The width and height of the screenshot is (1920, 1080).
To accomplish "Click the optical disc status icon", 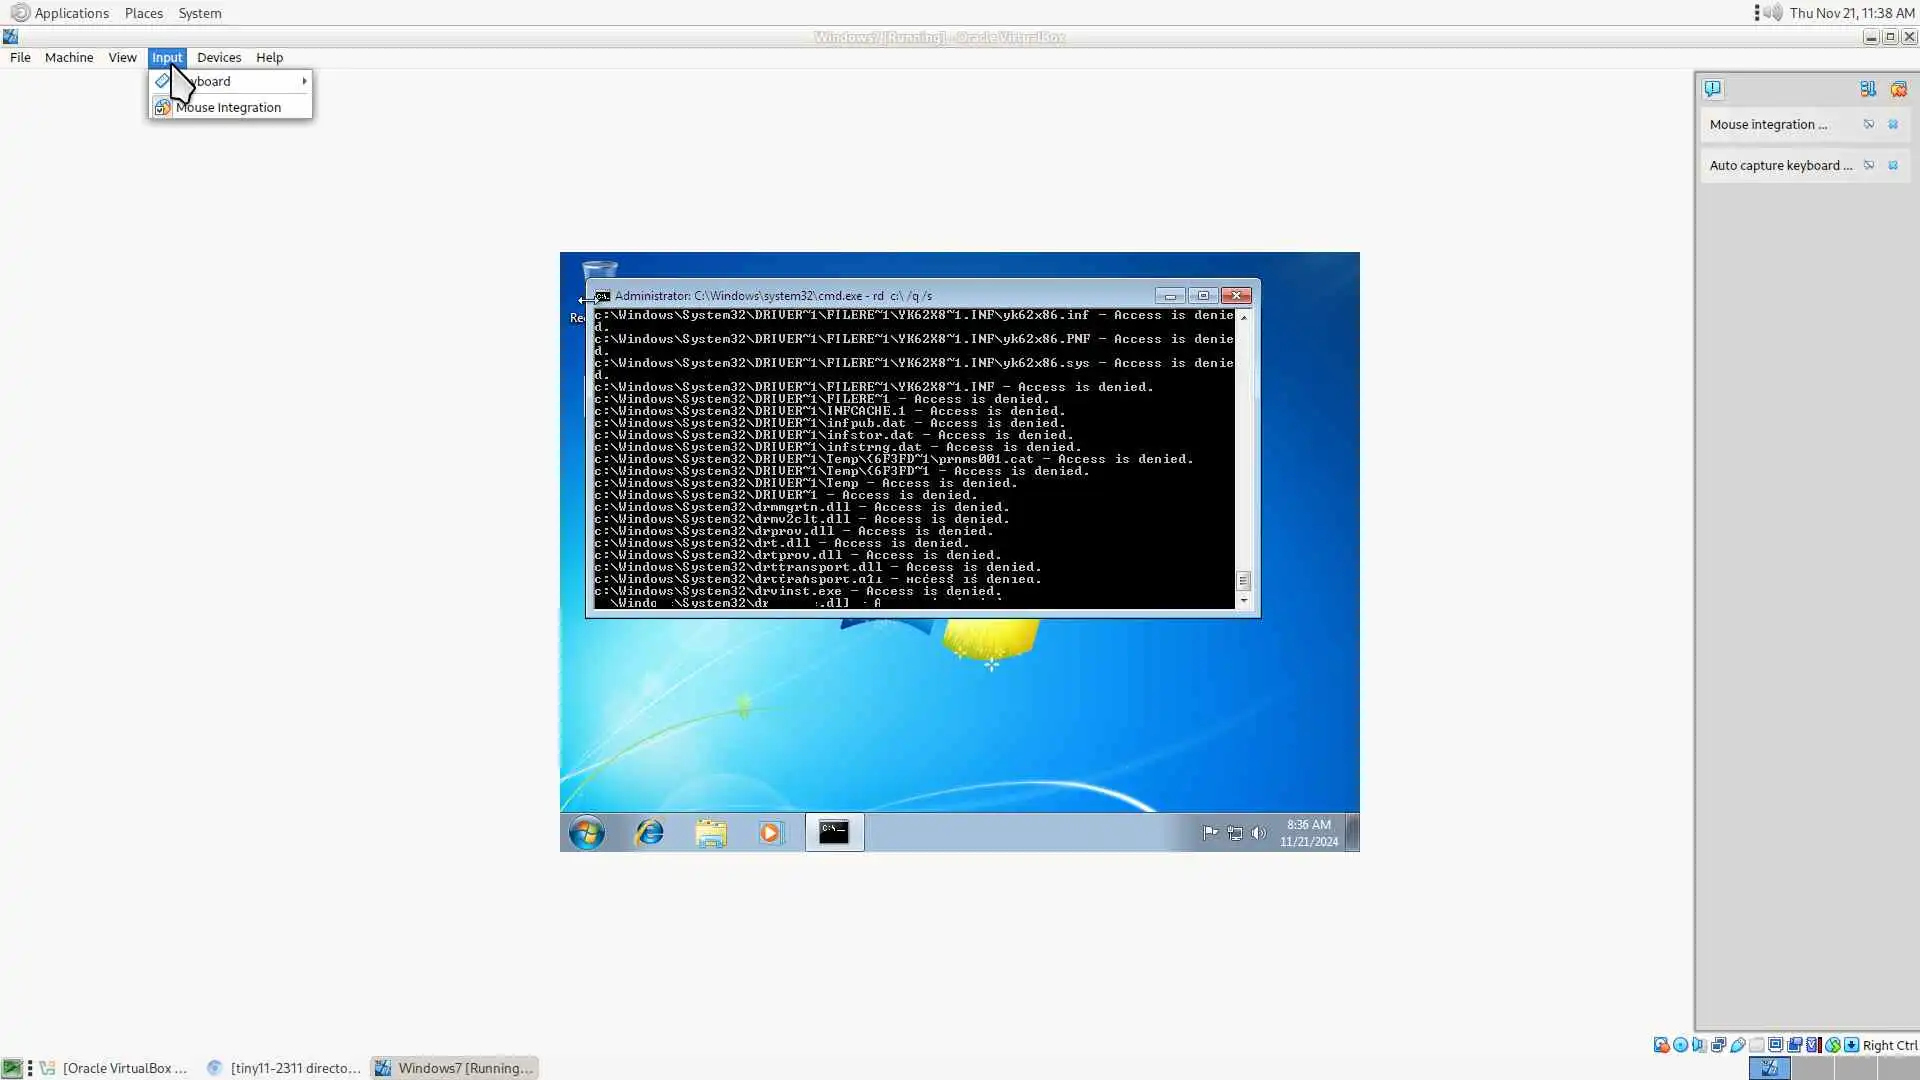I will [x=1680, y=1045].
